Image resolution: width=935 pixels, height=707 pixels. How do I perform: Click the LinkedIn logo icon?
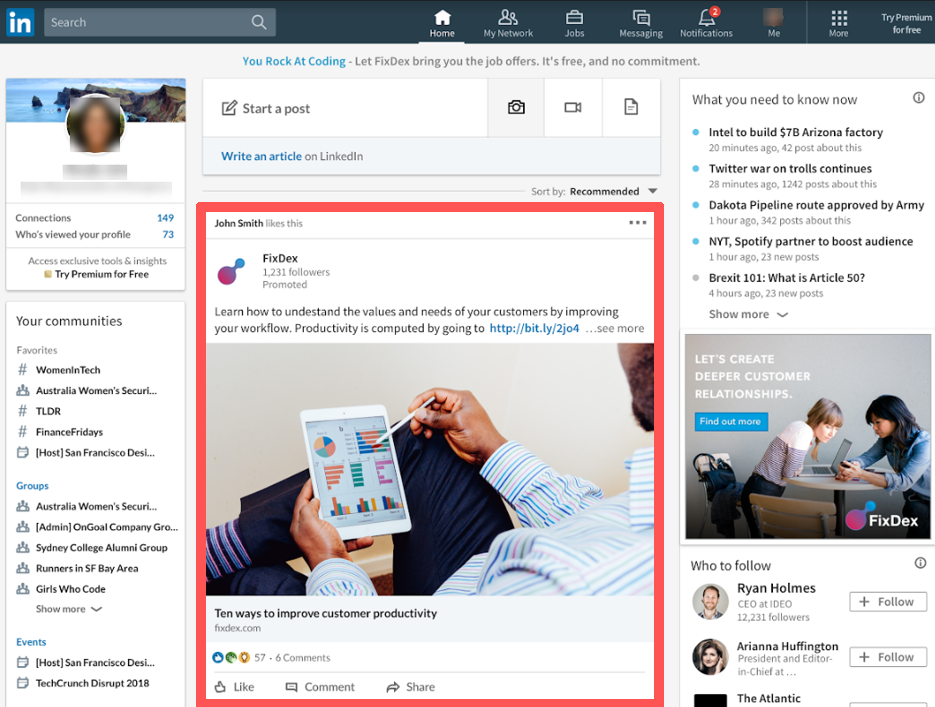coord(19,22)
